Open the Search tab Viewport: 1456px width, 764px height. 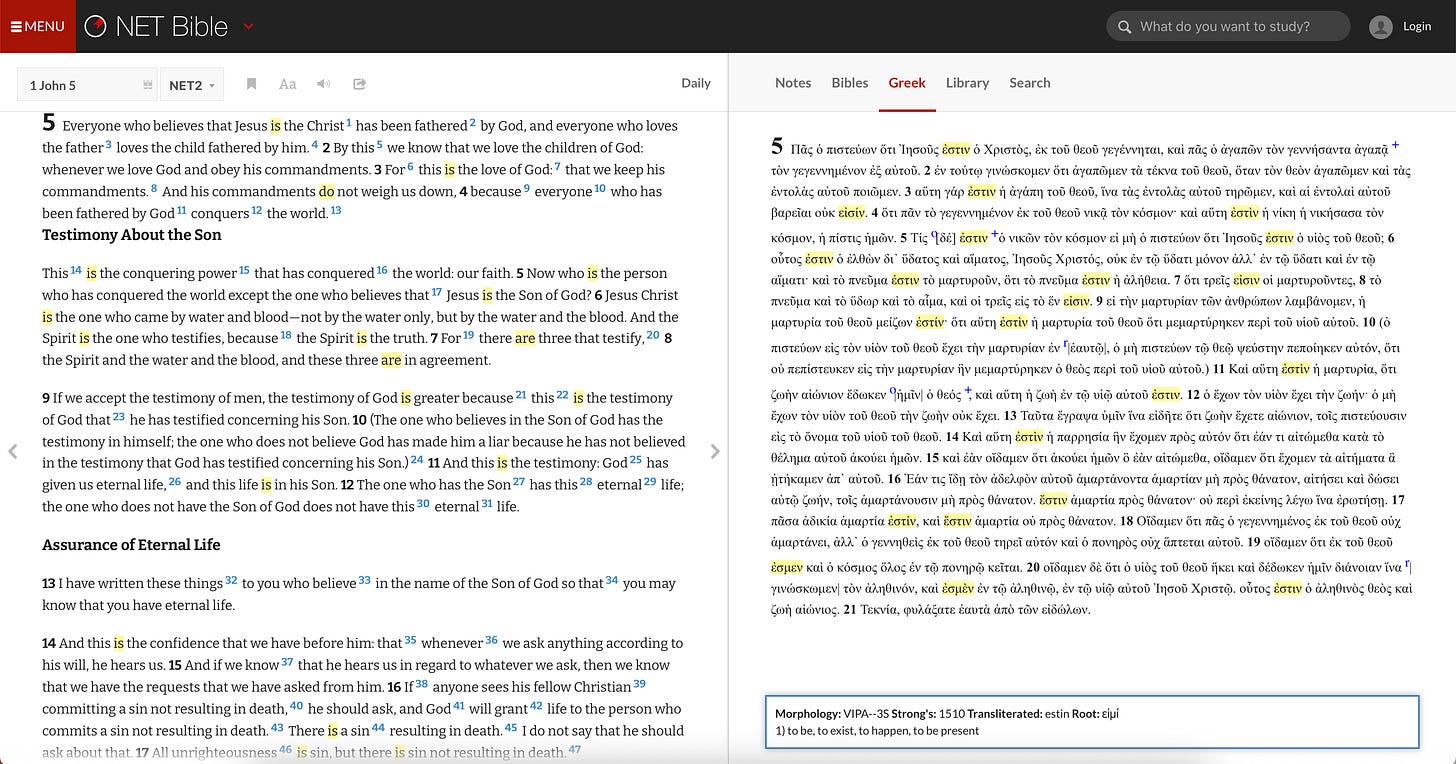(x=1030, y=83)
